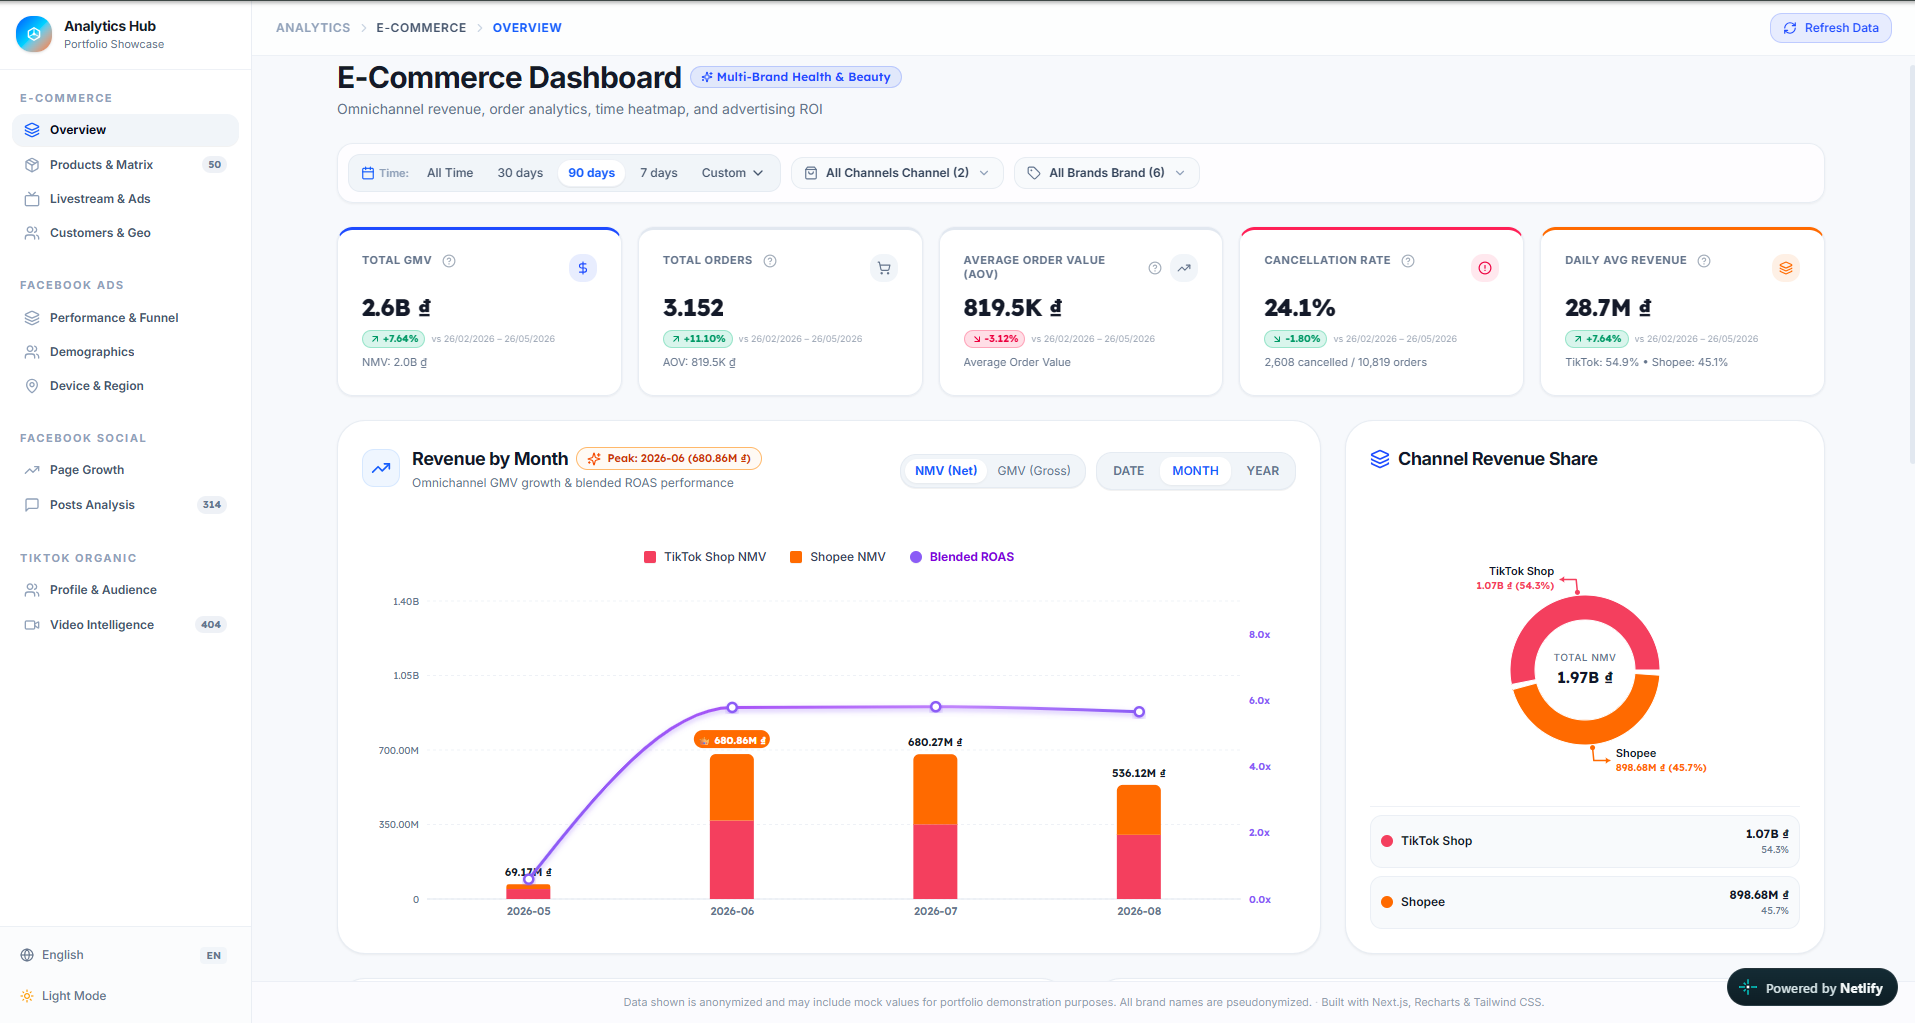Click the Overview layers icon in sidebar
This screenshot has height=1023, width=1915.
point(32,130)
